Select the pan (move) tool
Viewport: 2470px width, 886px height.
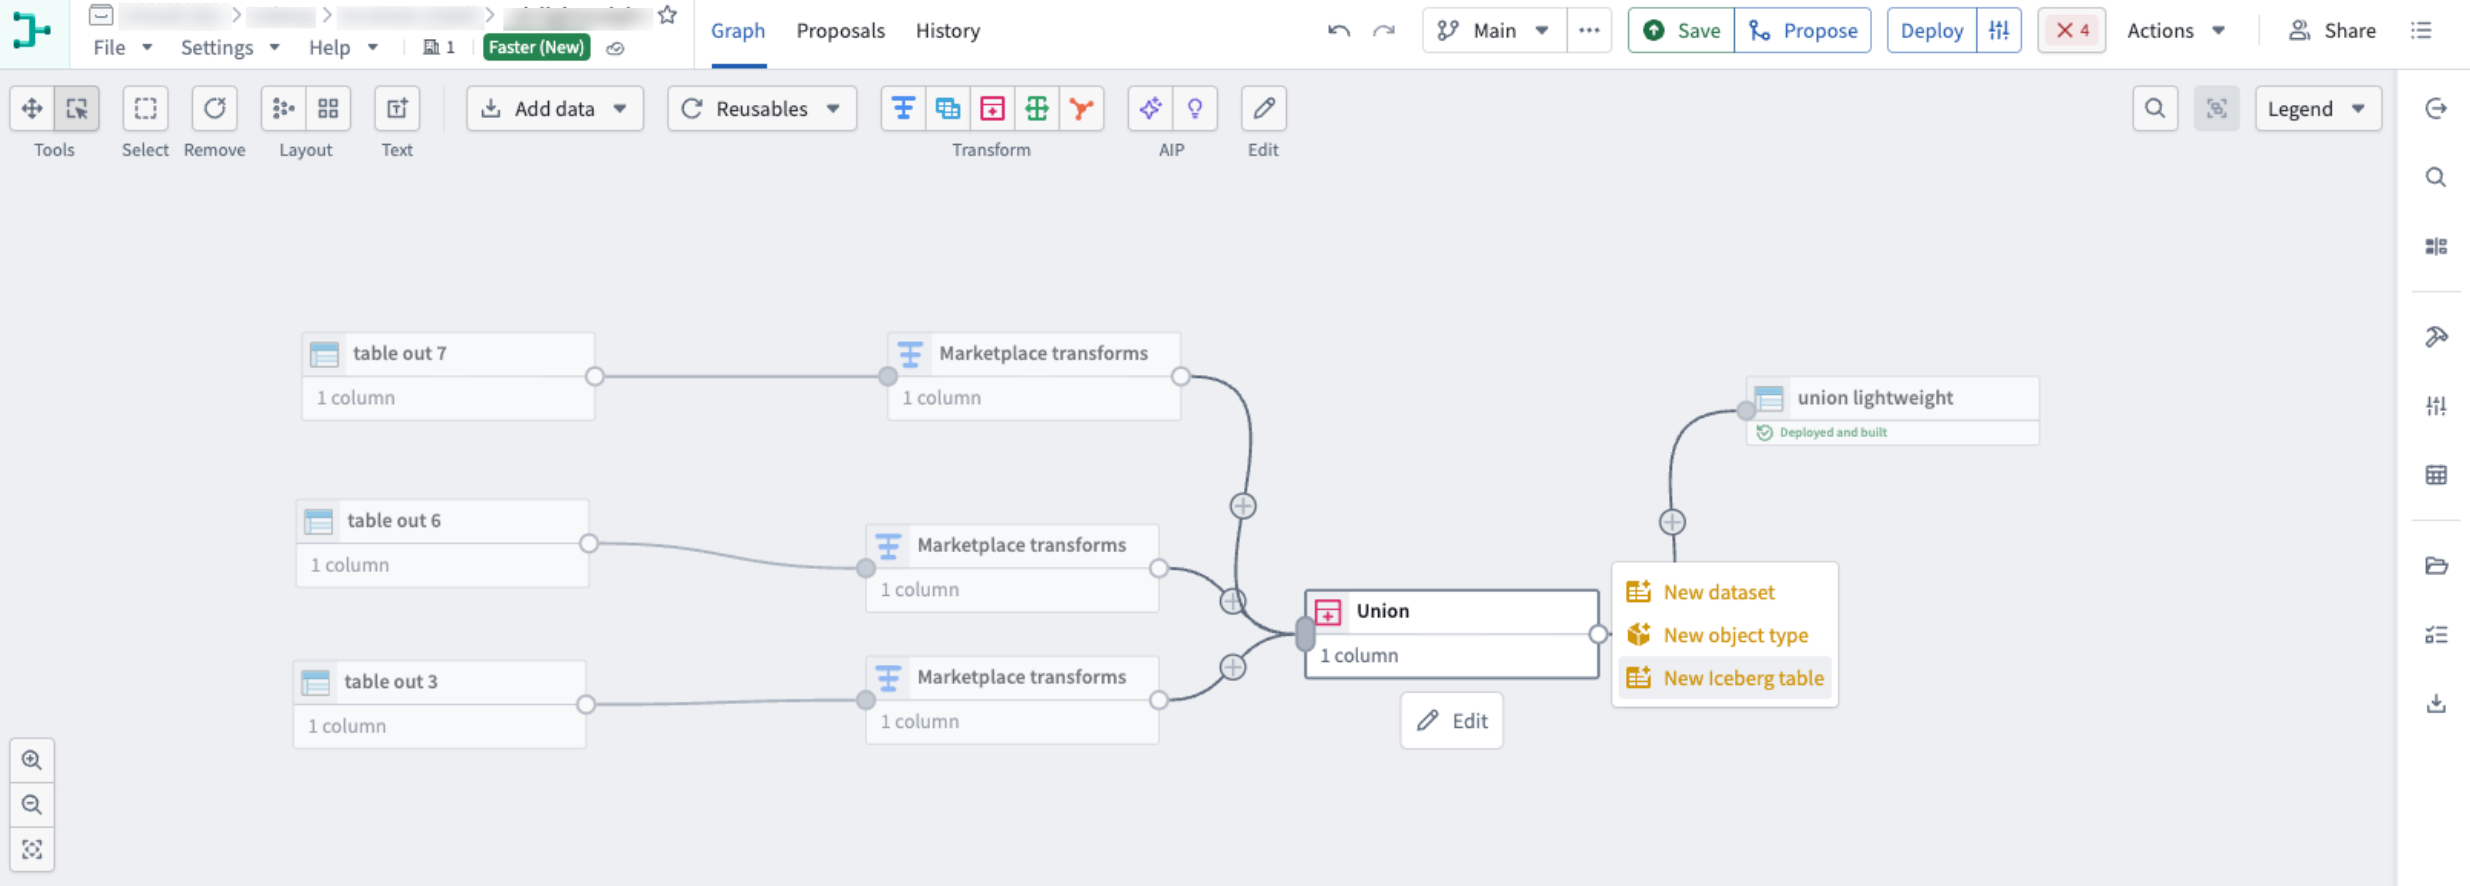(32, 108)
